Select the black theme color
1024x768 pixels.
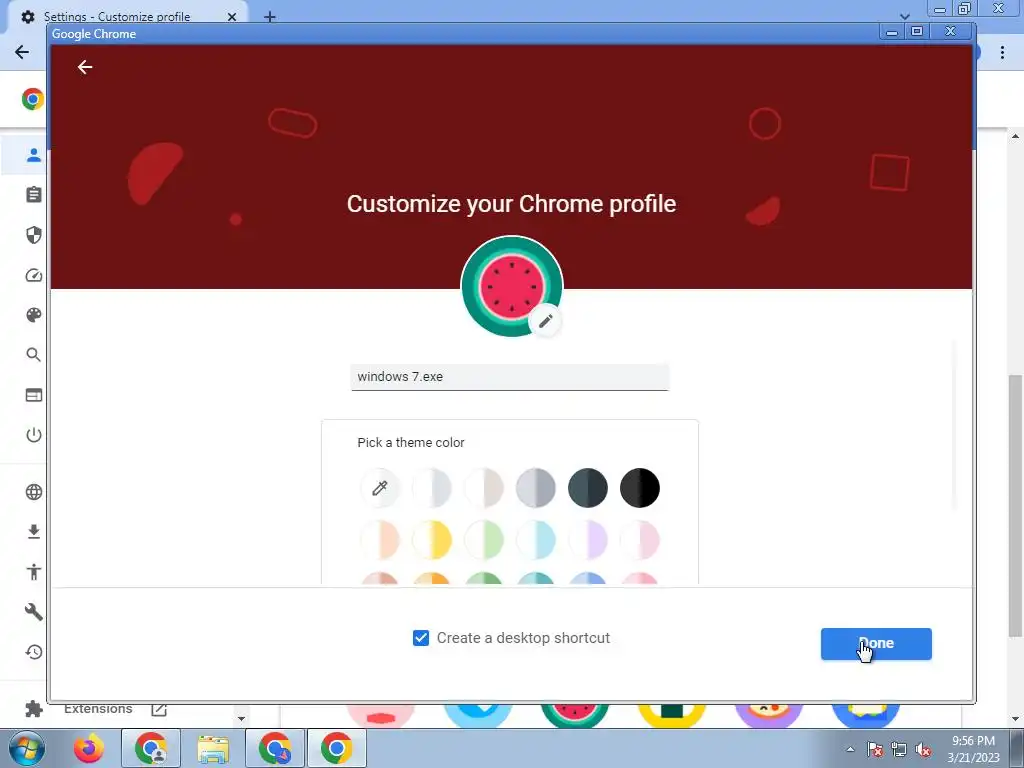[x=640, y=488]
